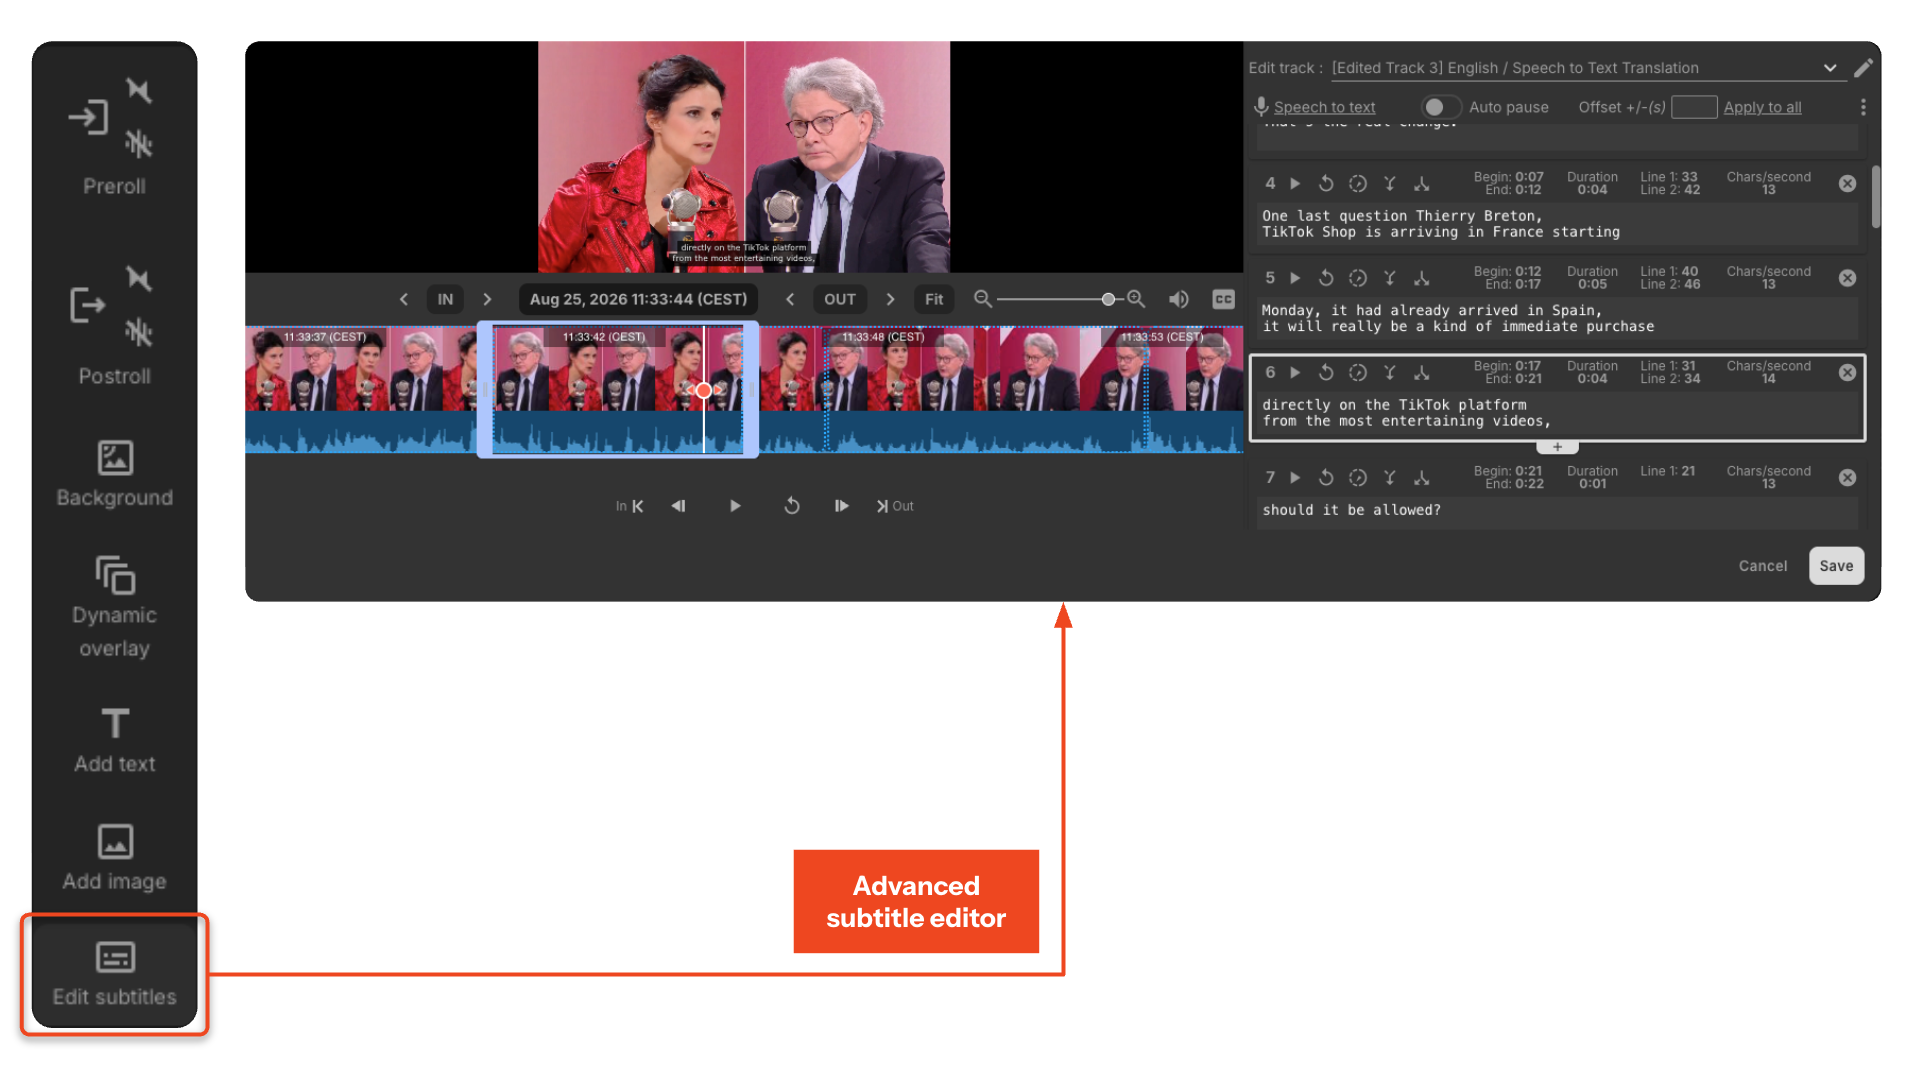Move the OUT point one step back
The height and width of the screenshot is (1070, 1908).
point(790,299)
